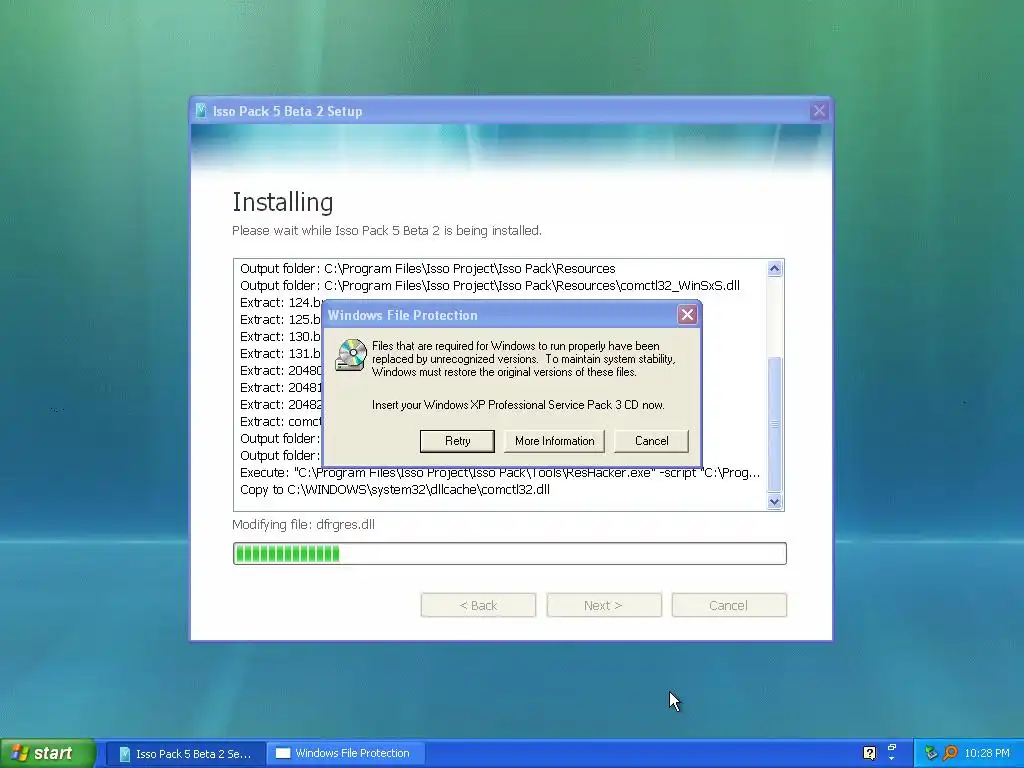The height and width of the screenshot is (768, 1024).
Task: Switch to Isso Pack 5 Beta 2 Setup taskbar item
Action: (185, 754)
